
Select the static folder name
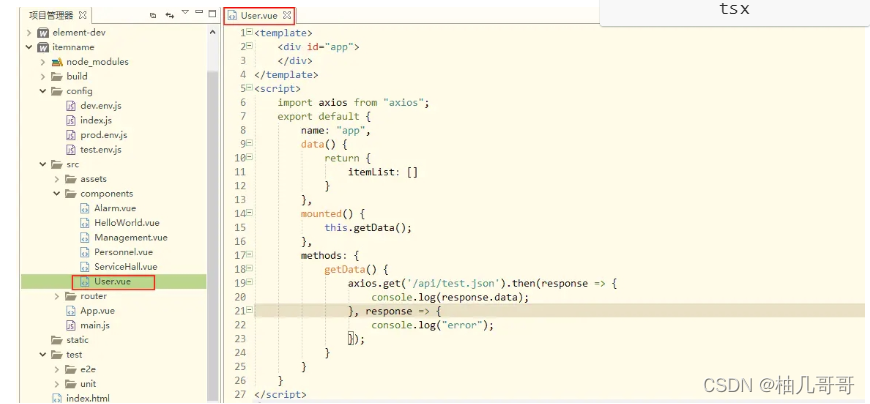pyautogui.click(x=77, y=340)
